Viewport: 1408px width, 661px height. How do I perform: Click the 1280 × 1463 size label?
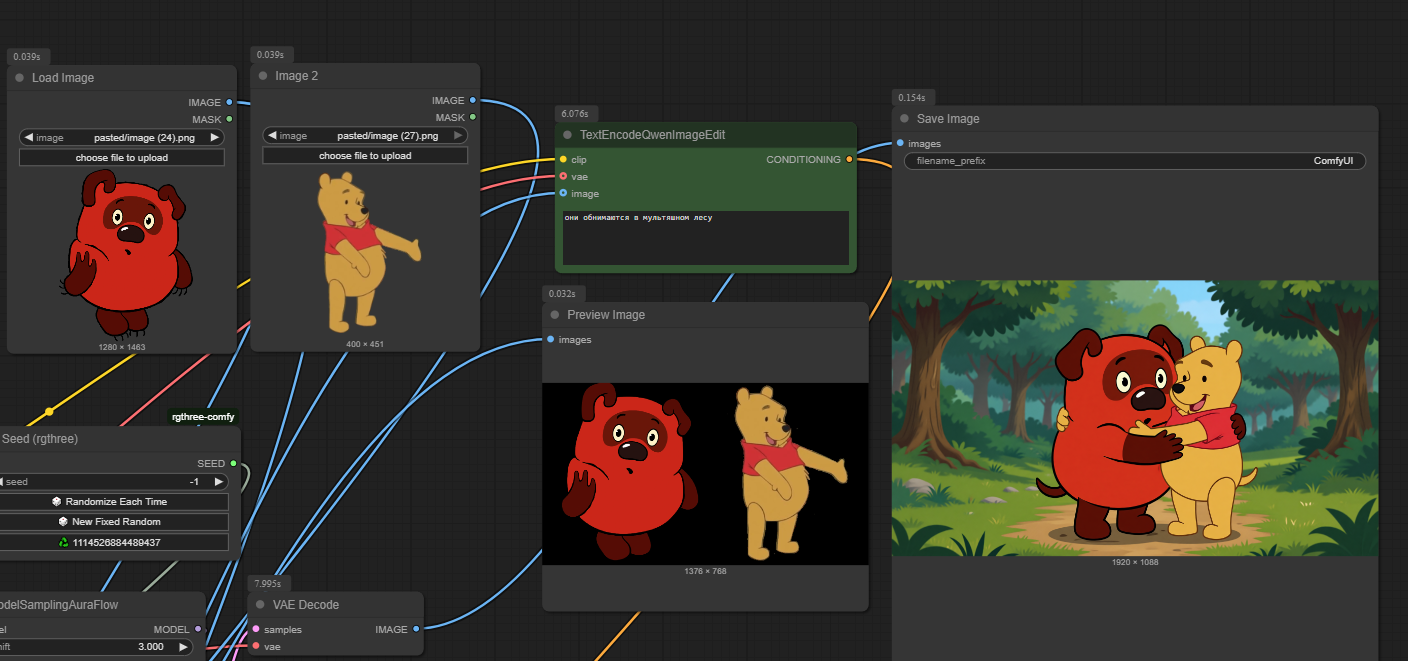point(122,346)
